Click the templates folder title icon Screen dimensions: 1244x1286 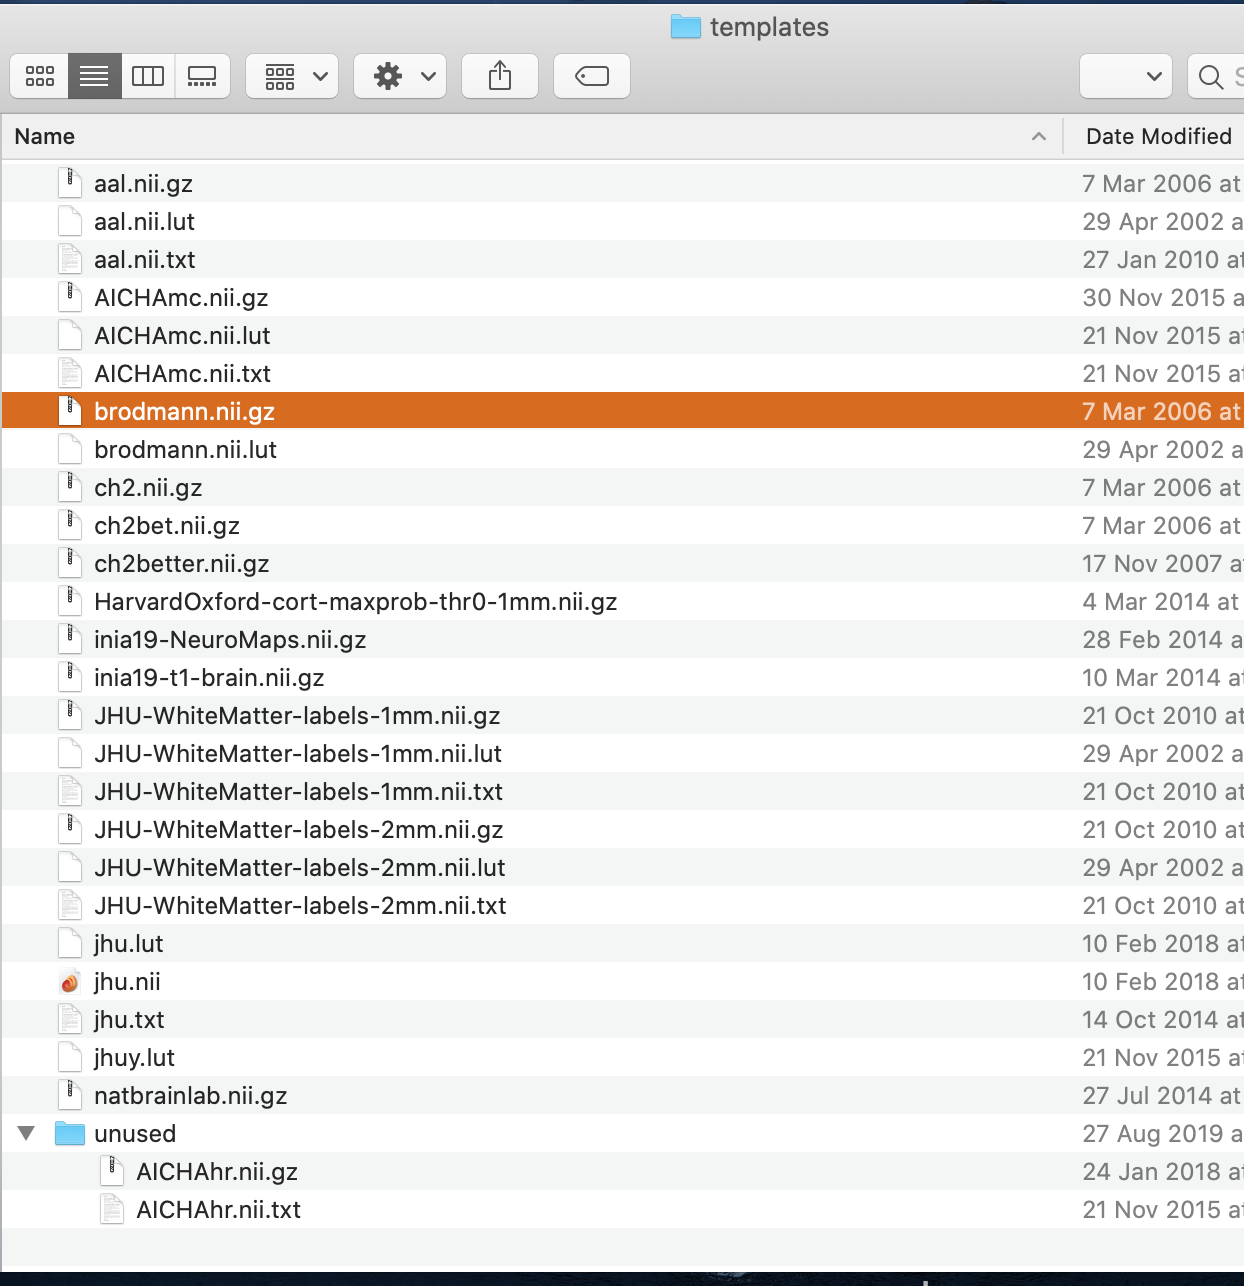point(685,27)
